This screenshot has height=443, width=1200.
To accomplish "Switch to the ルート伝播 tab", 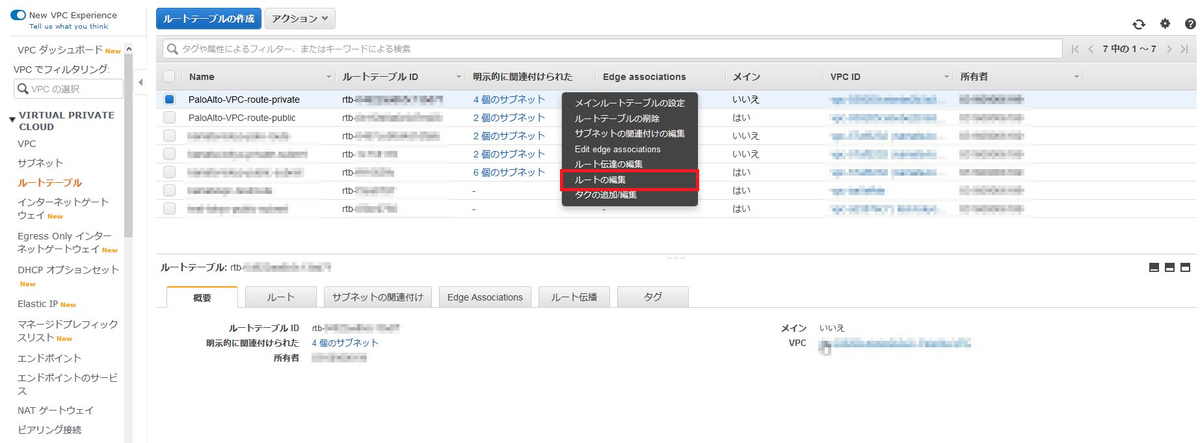I will (x=575, y=297).
